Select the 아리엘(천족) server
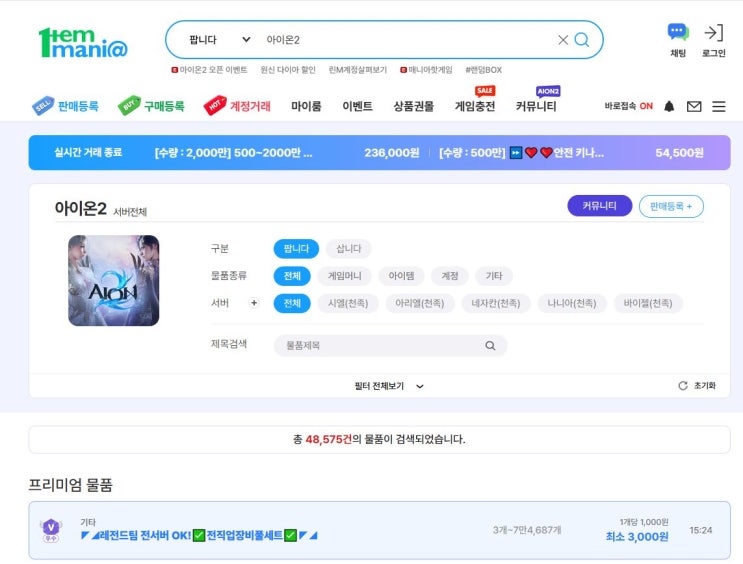This screenshot has height=564, width=743. (420, 303)
